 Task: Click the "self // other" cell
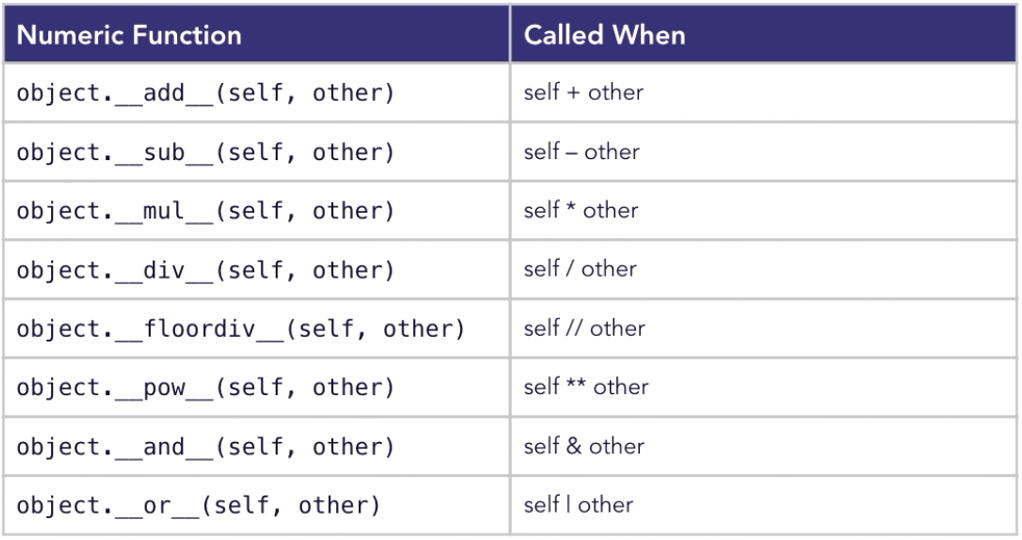584,329
